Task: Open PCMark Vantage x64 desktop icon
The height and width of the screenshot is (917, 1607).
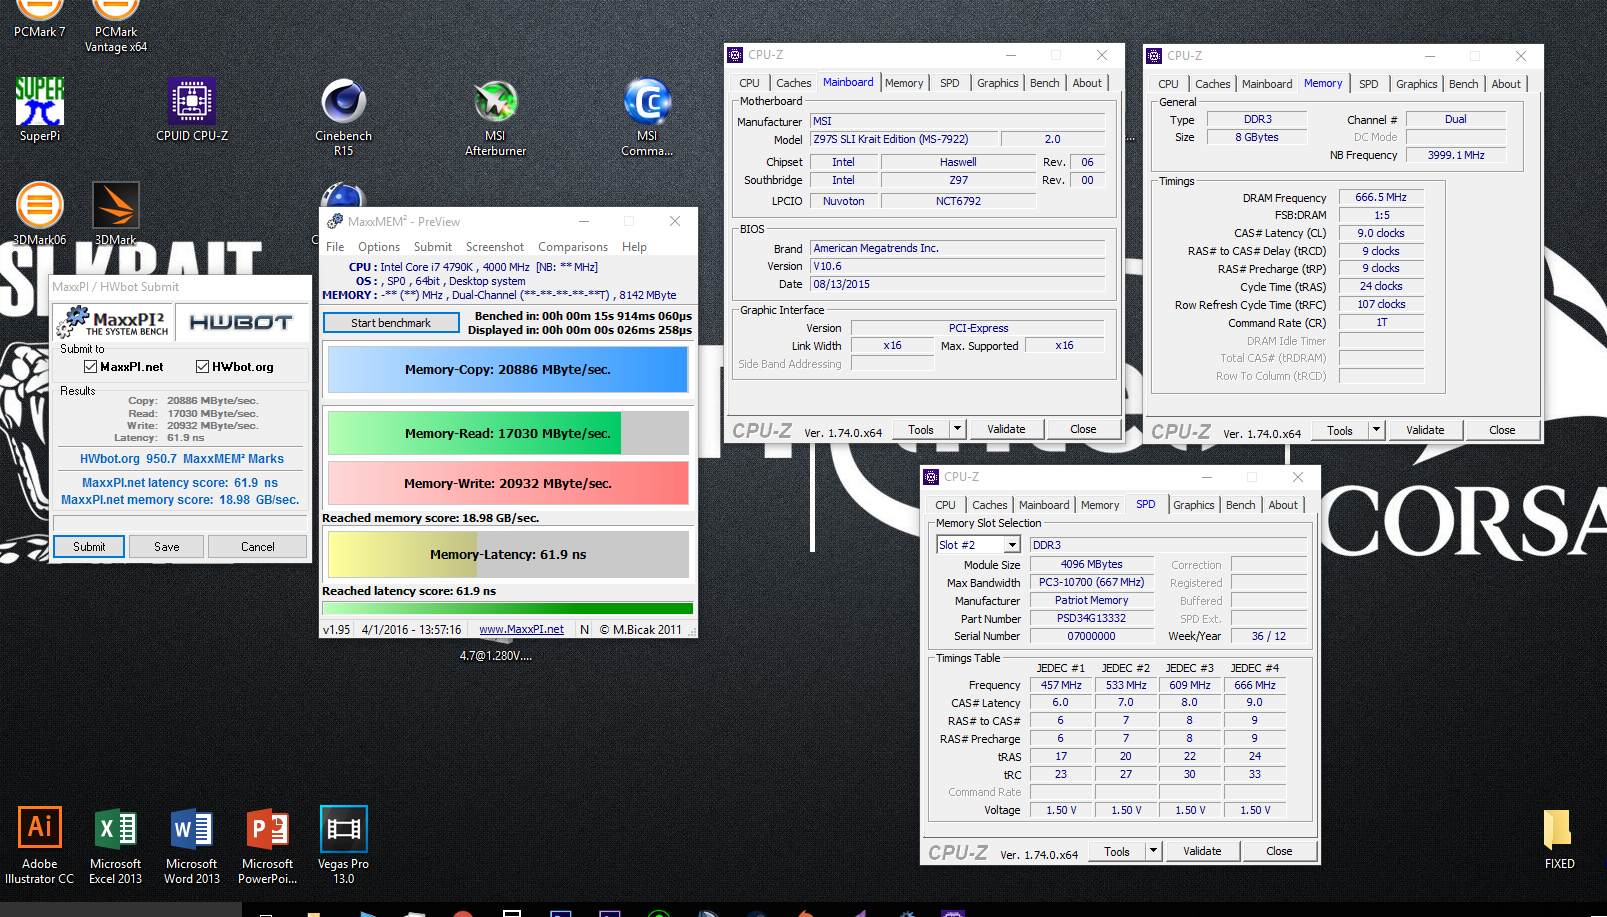Action: (x=116, y=26)
